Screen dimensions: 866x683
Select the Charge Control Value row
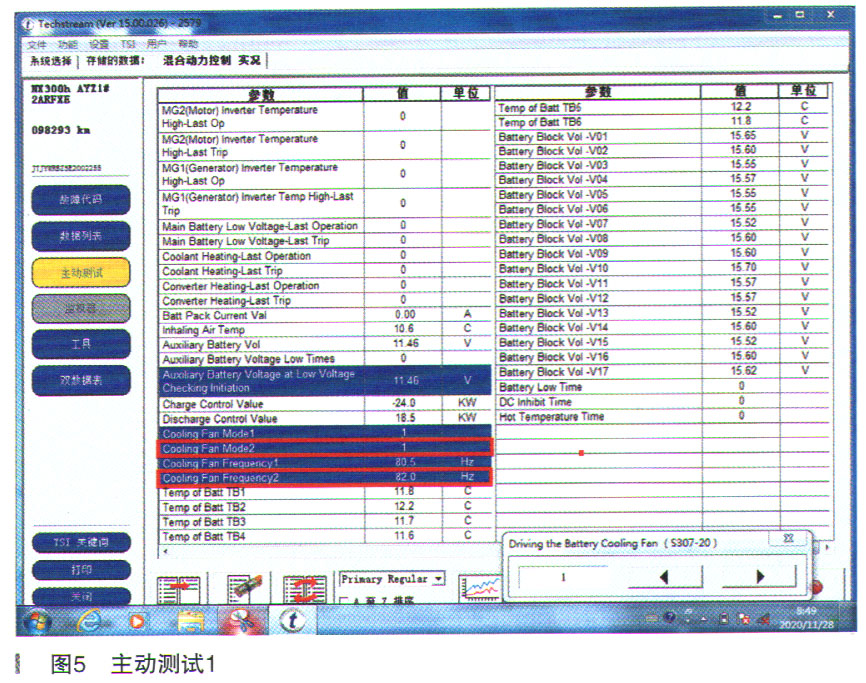pyautogui.click(x=325, y=404)
